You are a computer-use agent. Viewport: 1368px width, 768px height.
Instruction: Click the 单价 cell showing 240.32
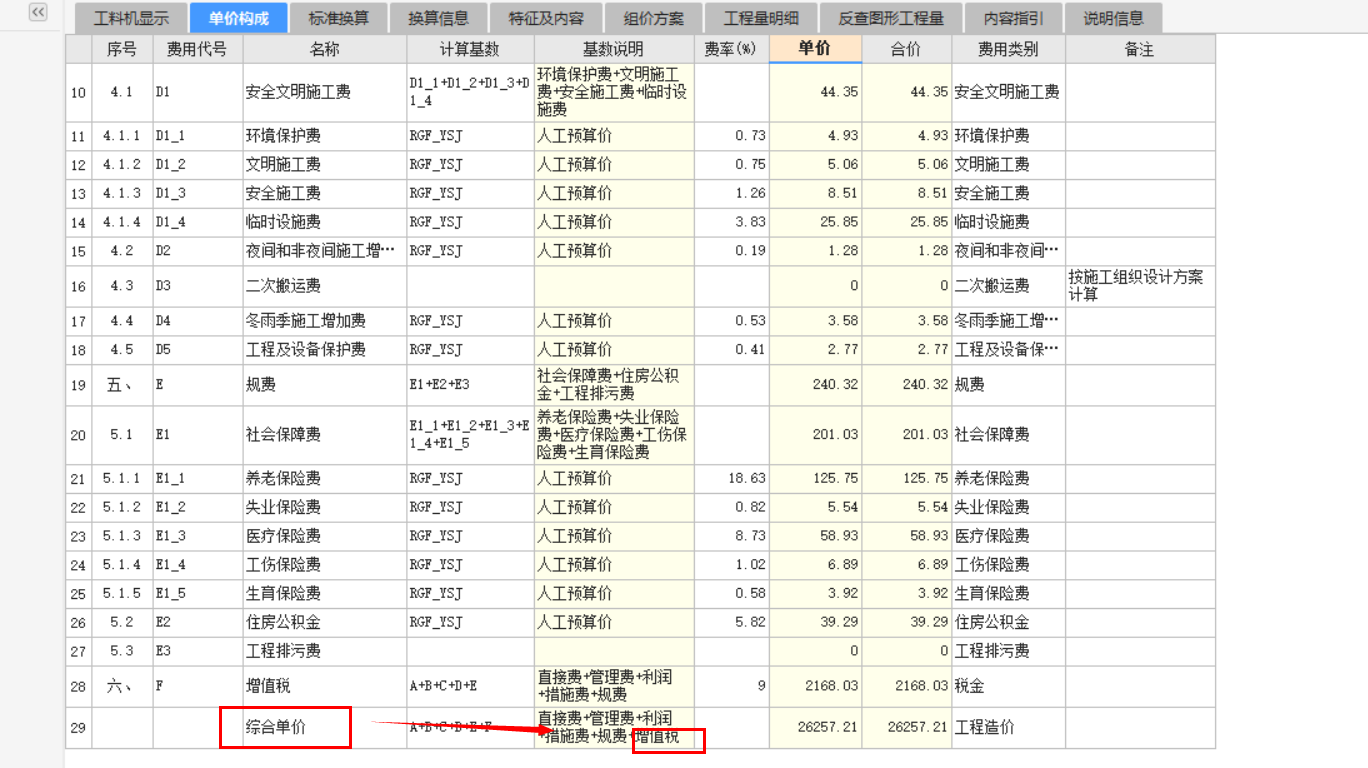tap(815, 385)
